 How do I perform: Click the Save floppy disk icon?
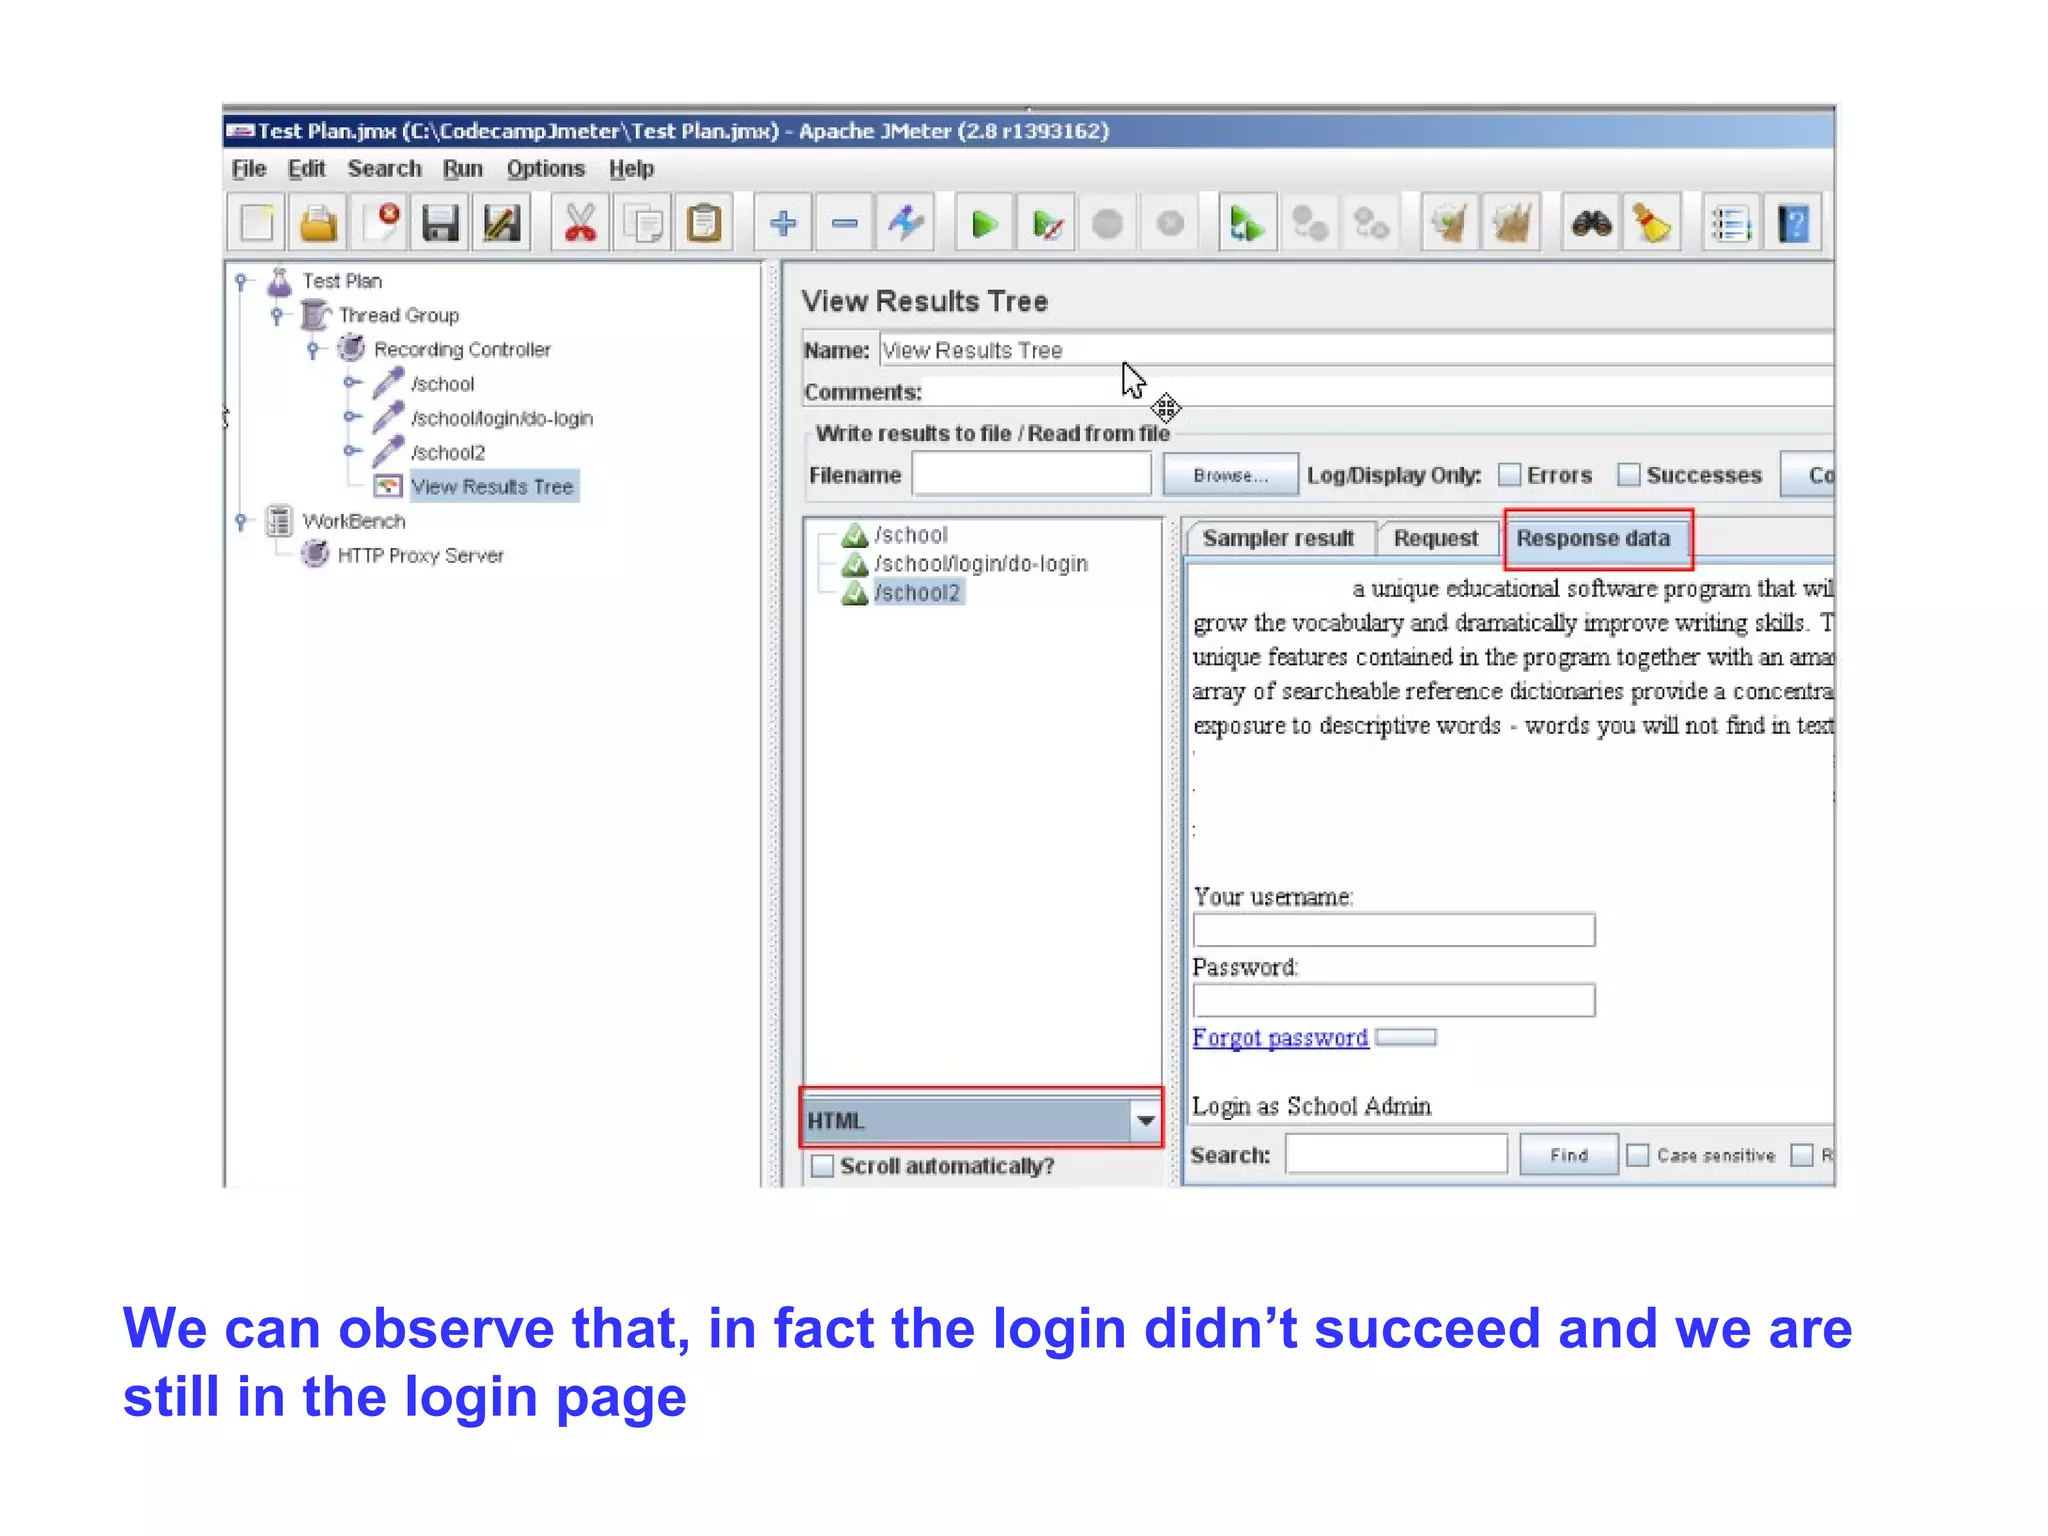(x=440, y=222)
